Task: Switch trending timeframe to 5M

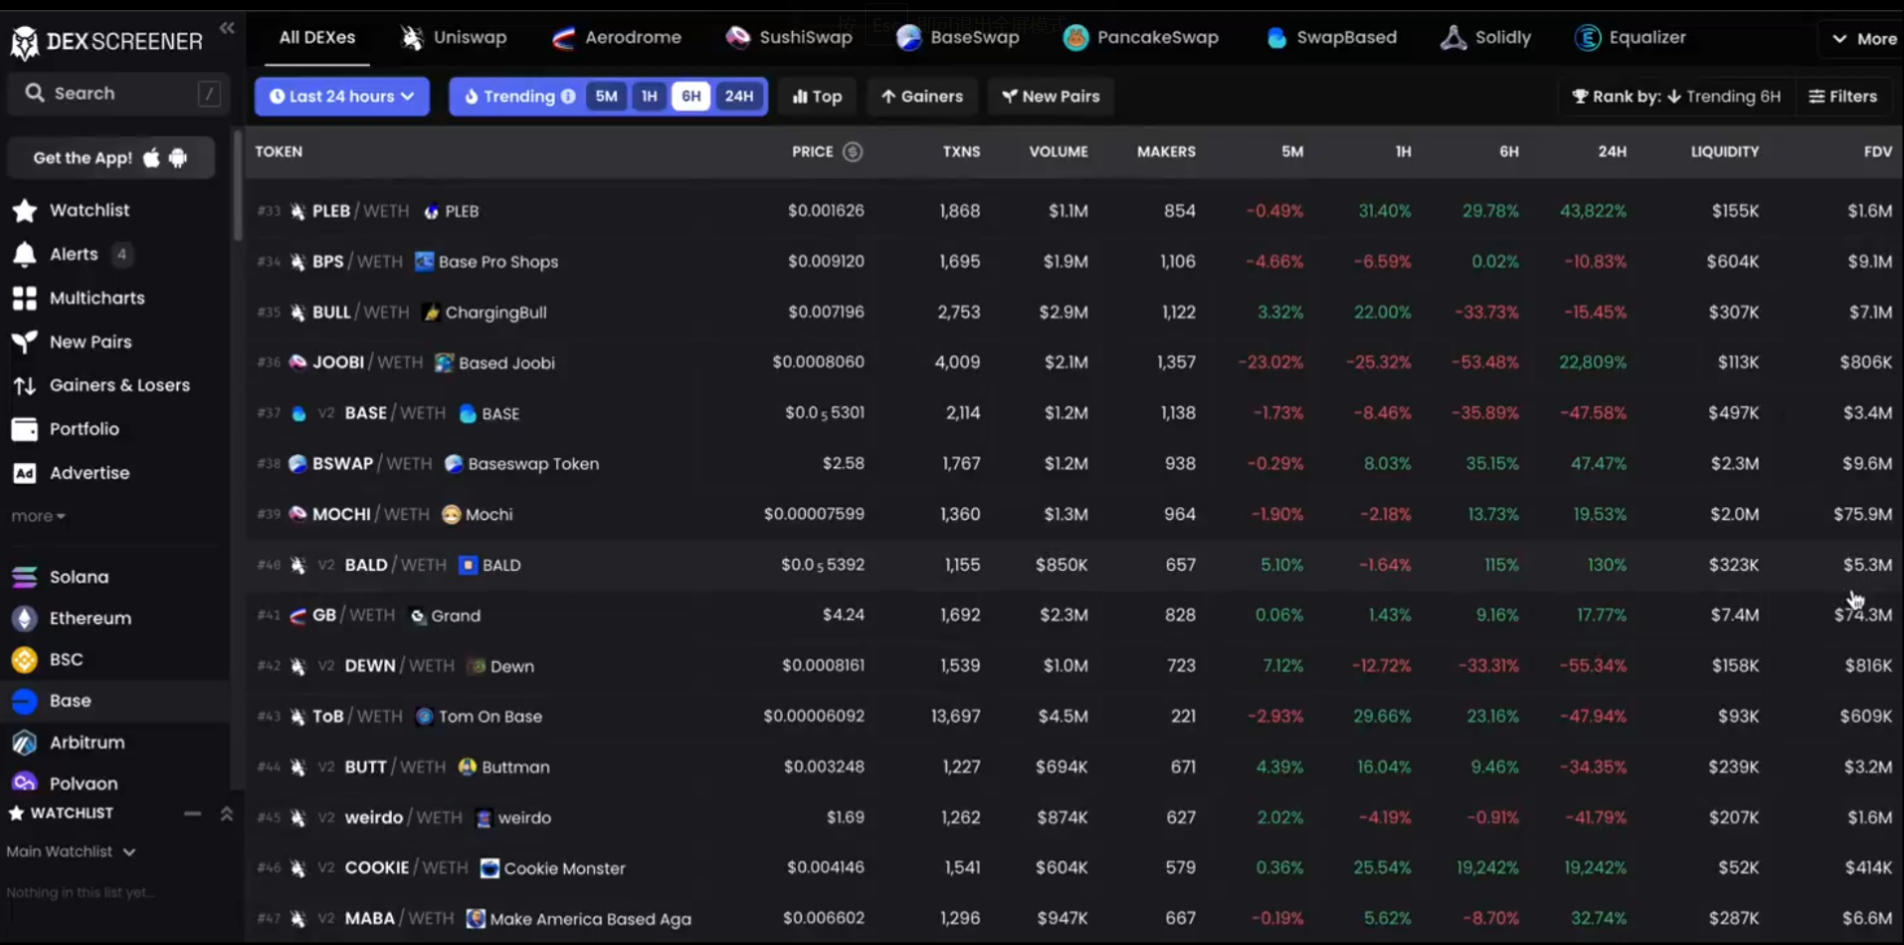Action: point(606,96)
